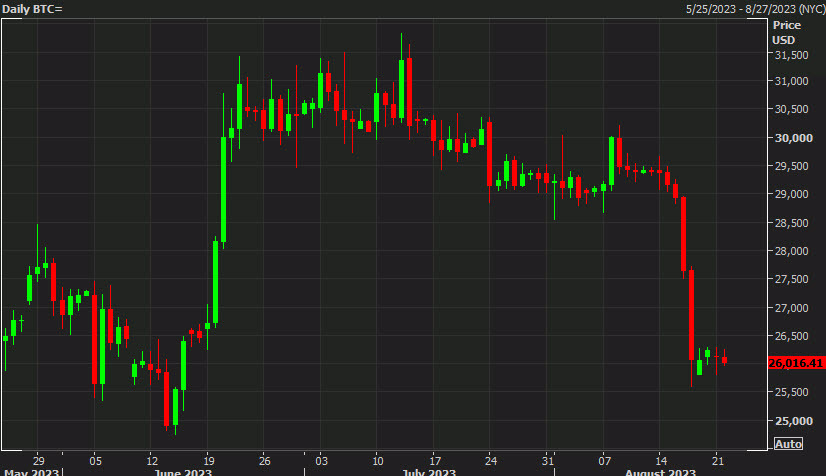Select the 31,000 price axis label

point(791,81)
